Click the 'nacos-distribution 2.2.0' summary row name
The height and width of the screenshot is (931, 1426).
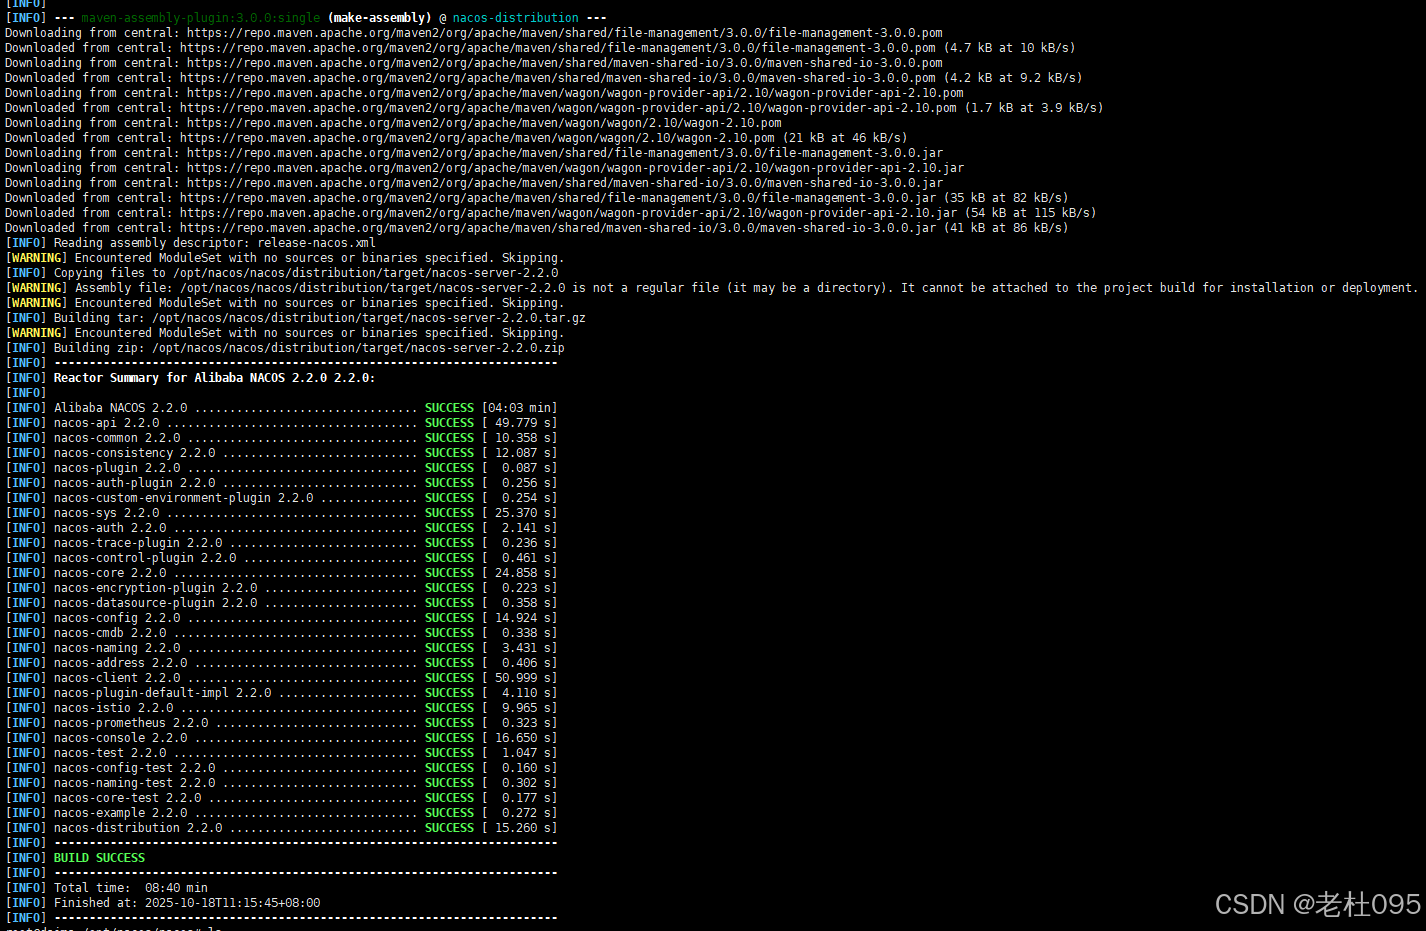tap(138, 828)
